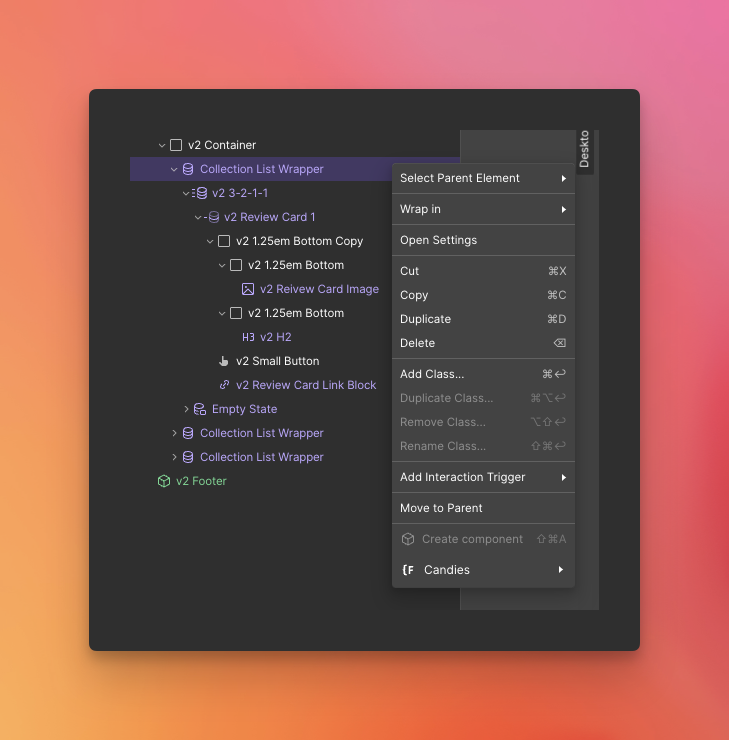
Task: Select the v2 3-2-1-1 tree row label
Action: coord(240,193)
